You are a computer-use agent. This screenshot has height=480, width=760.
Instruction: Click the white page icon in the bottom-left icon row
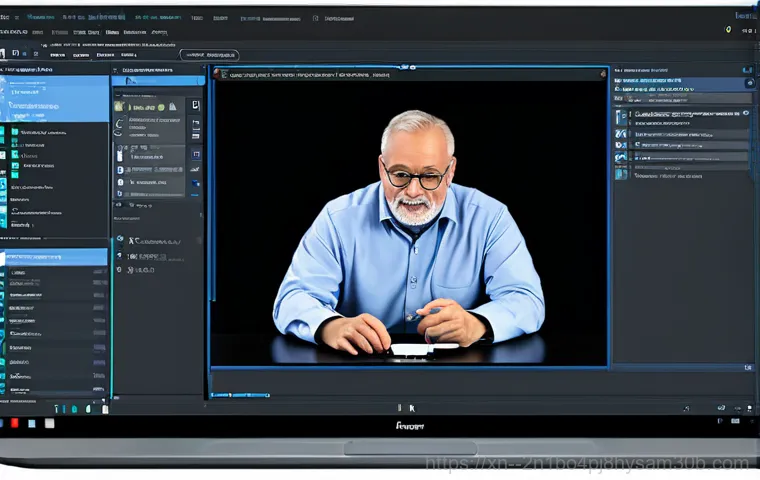(x=105, y=409)
